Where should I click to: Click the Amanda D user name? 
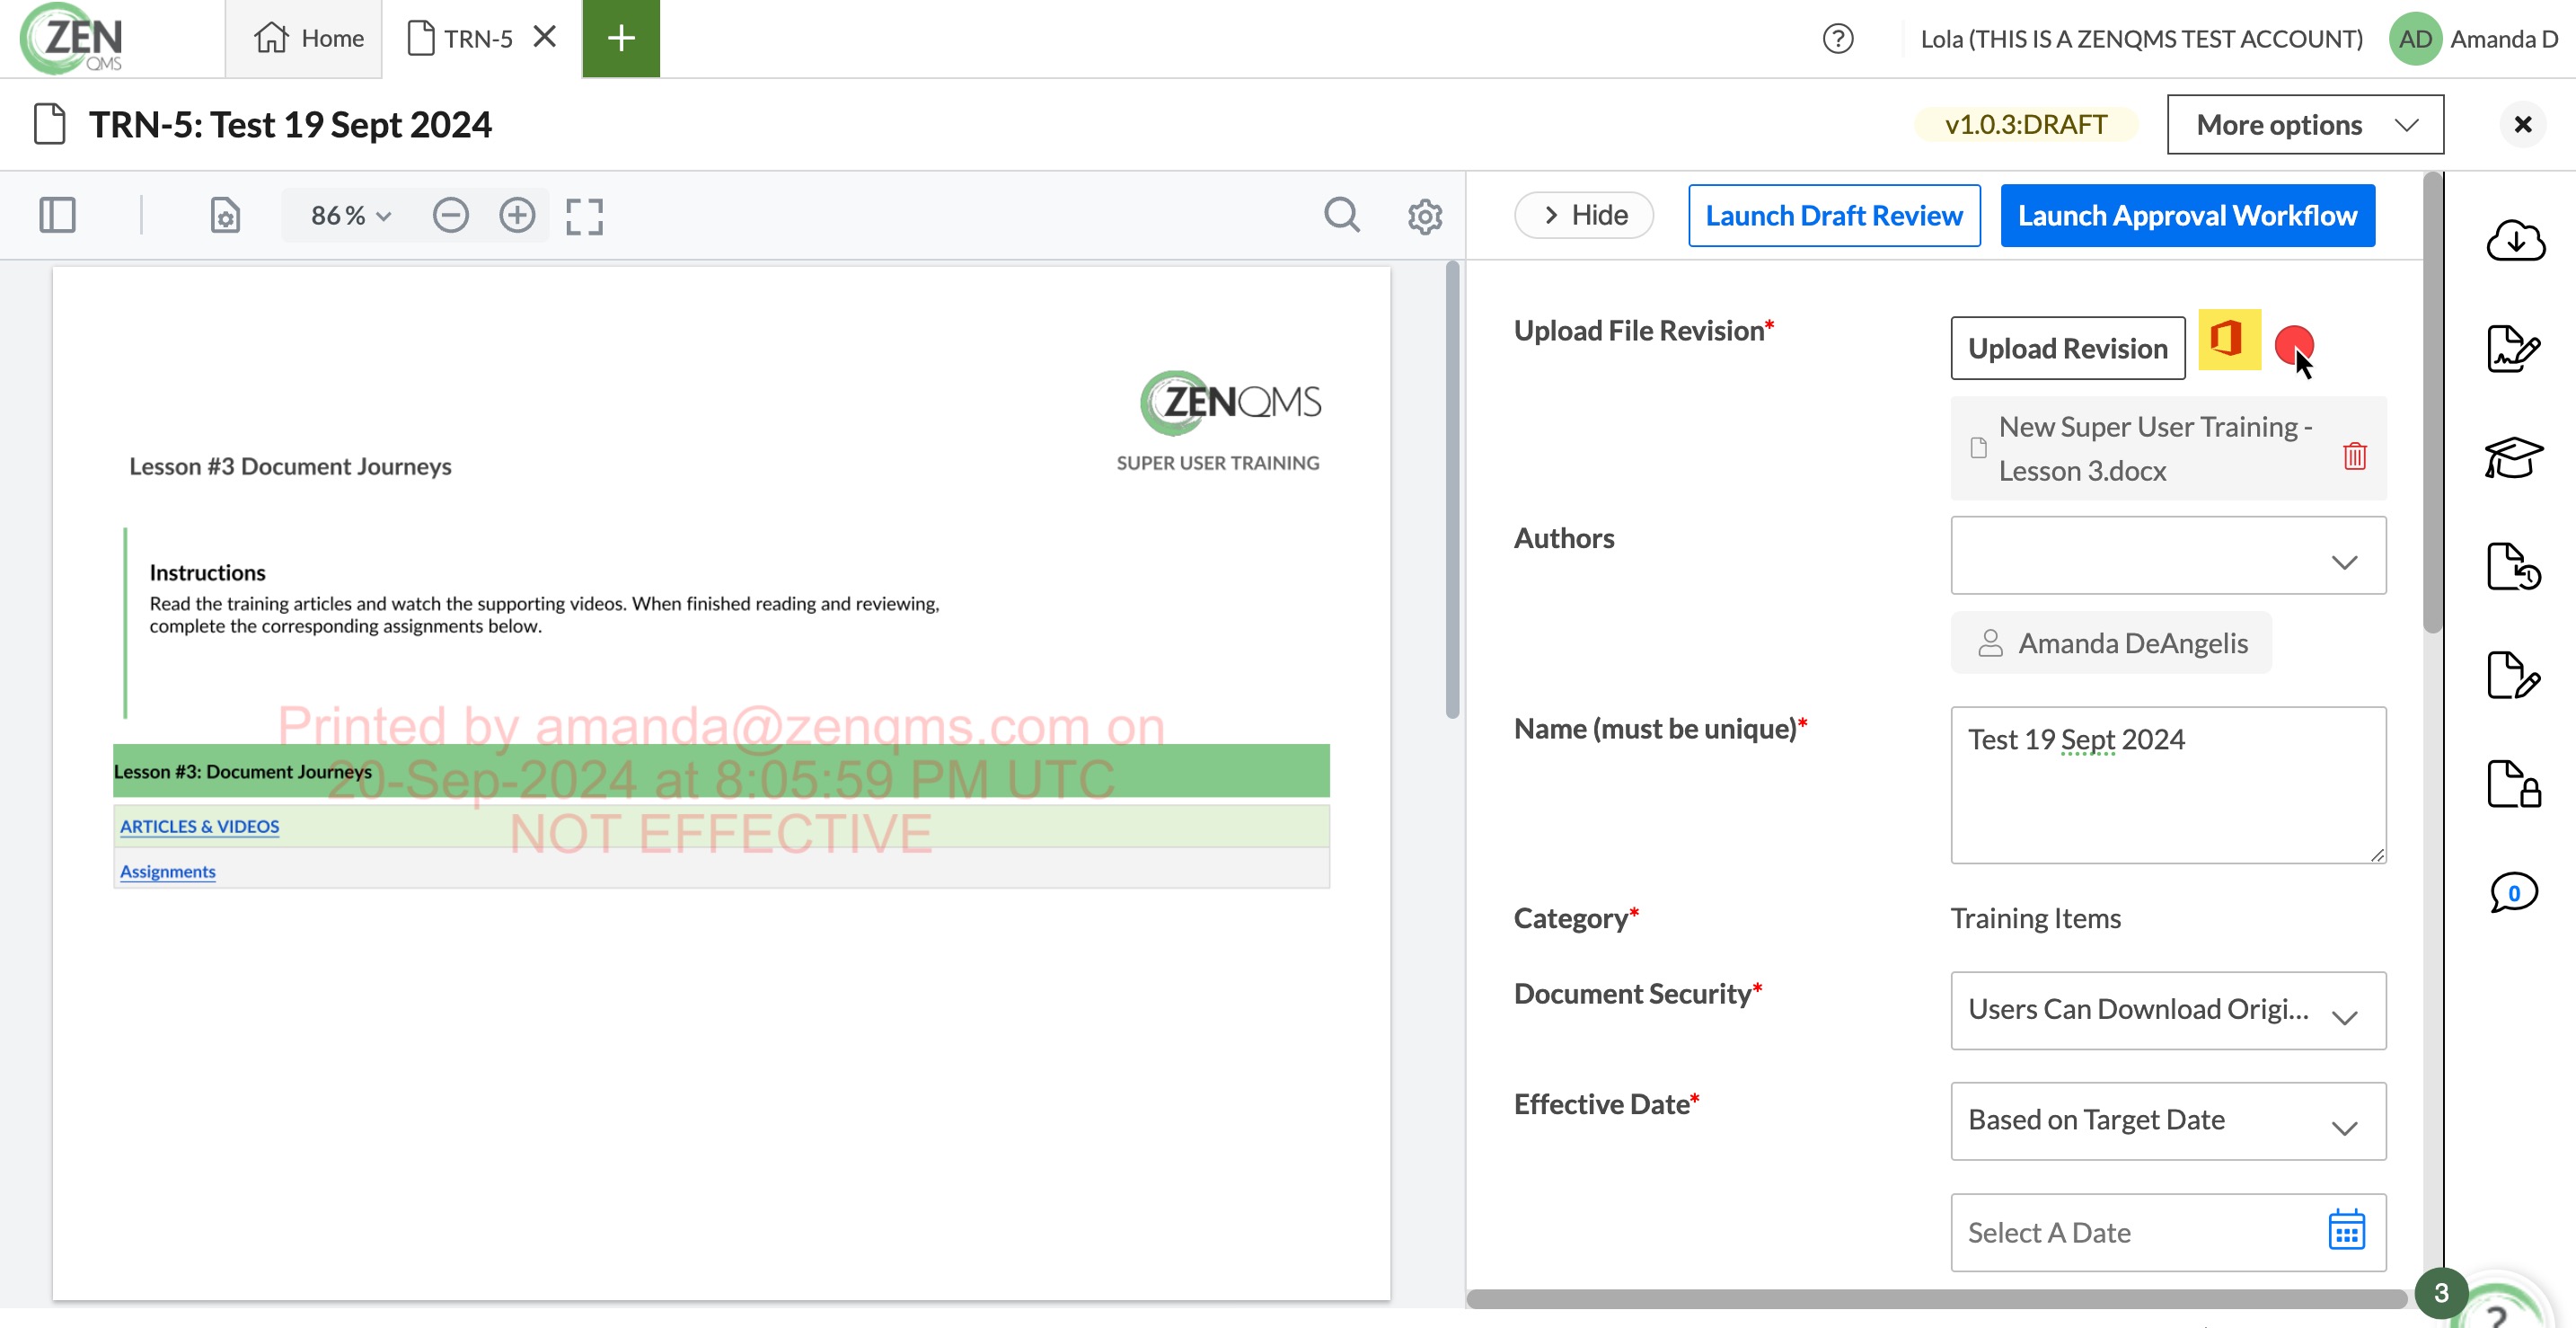coord(2503,39)
